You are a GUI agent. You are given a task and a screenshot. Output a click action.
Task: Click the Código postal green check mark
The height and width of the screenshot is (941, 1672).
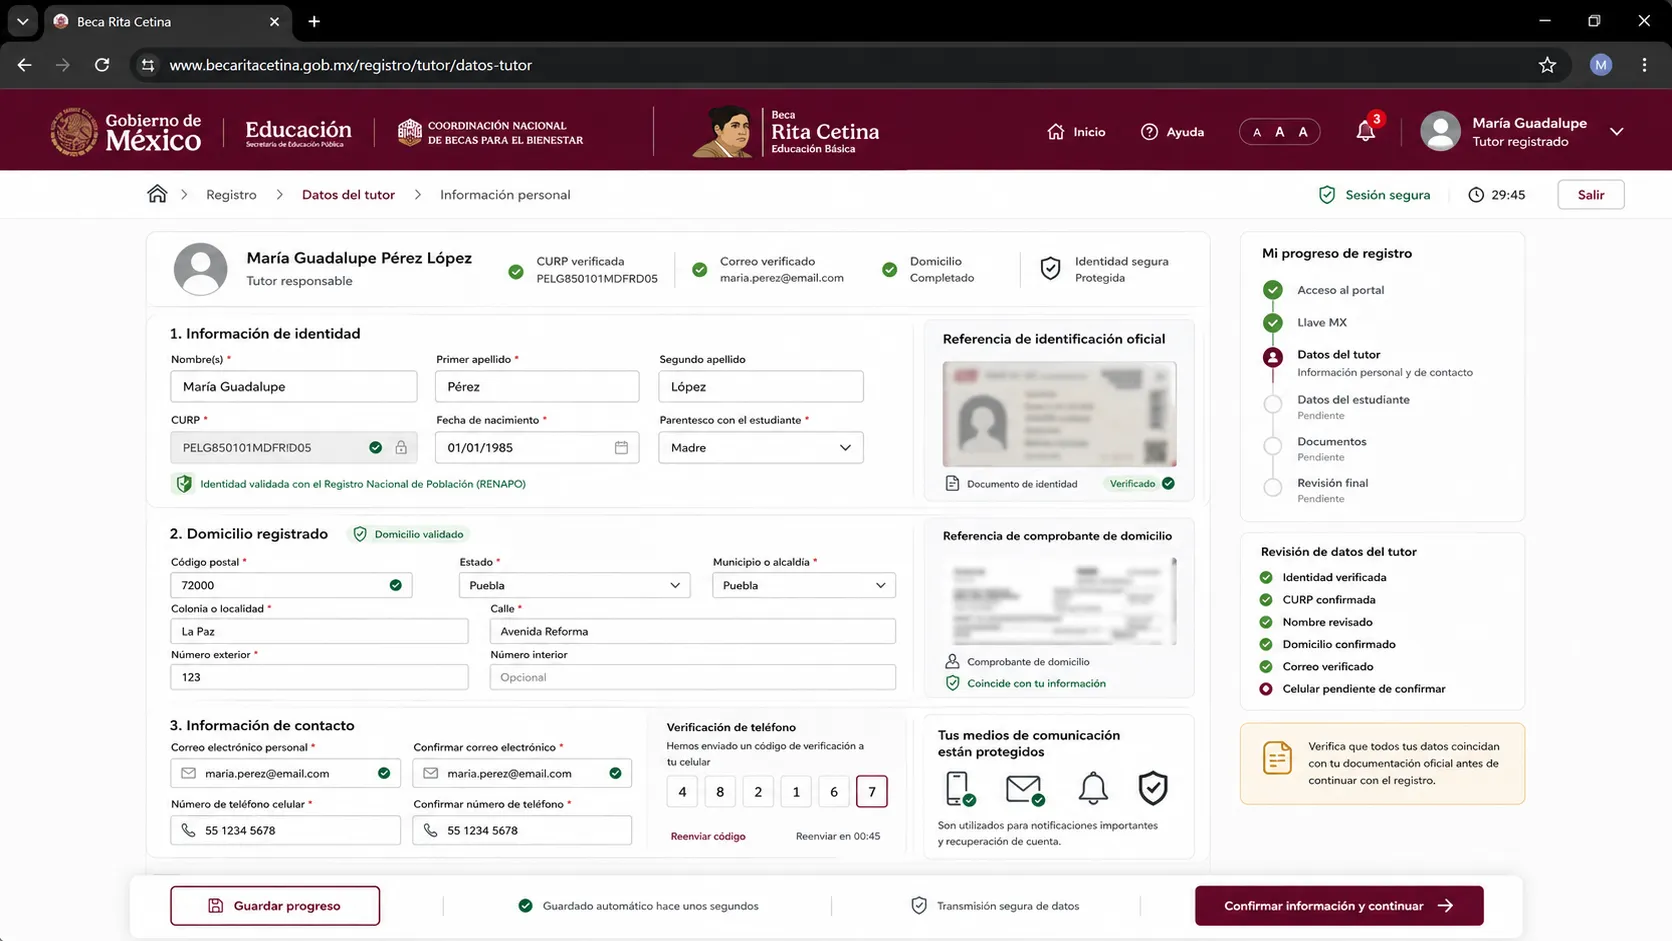395,585
